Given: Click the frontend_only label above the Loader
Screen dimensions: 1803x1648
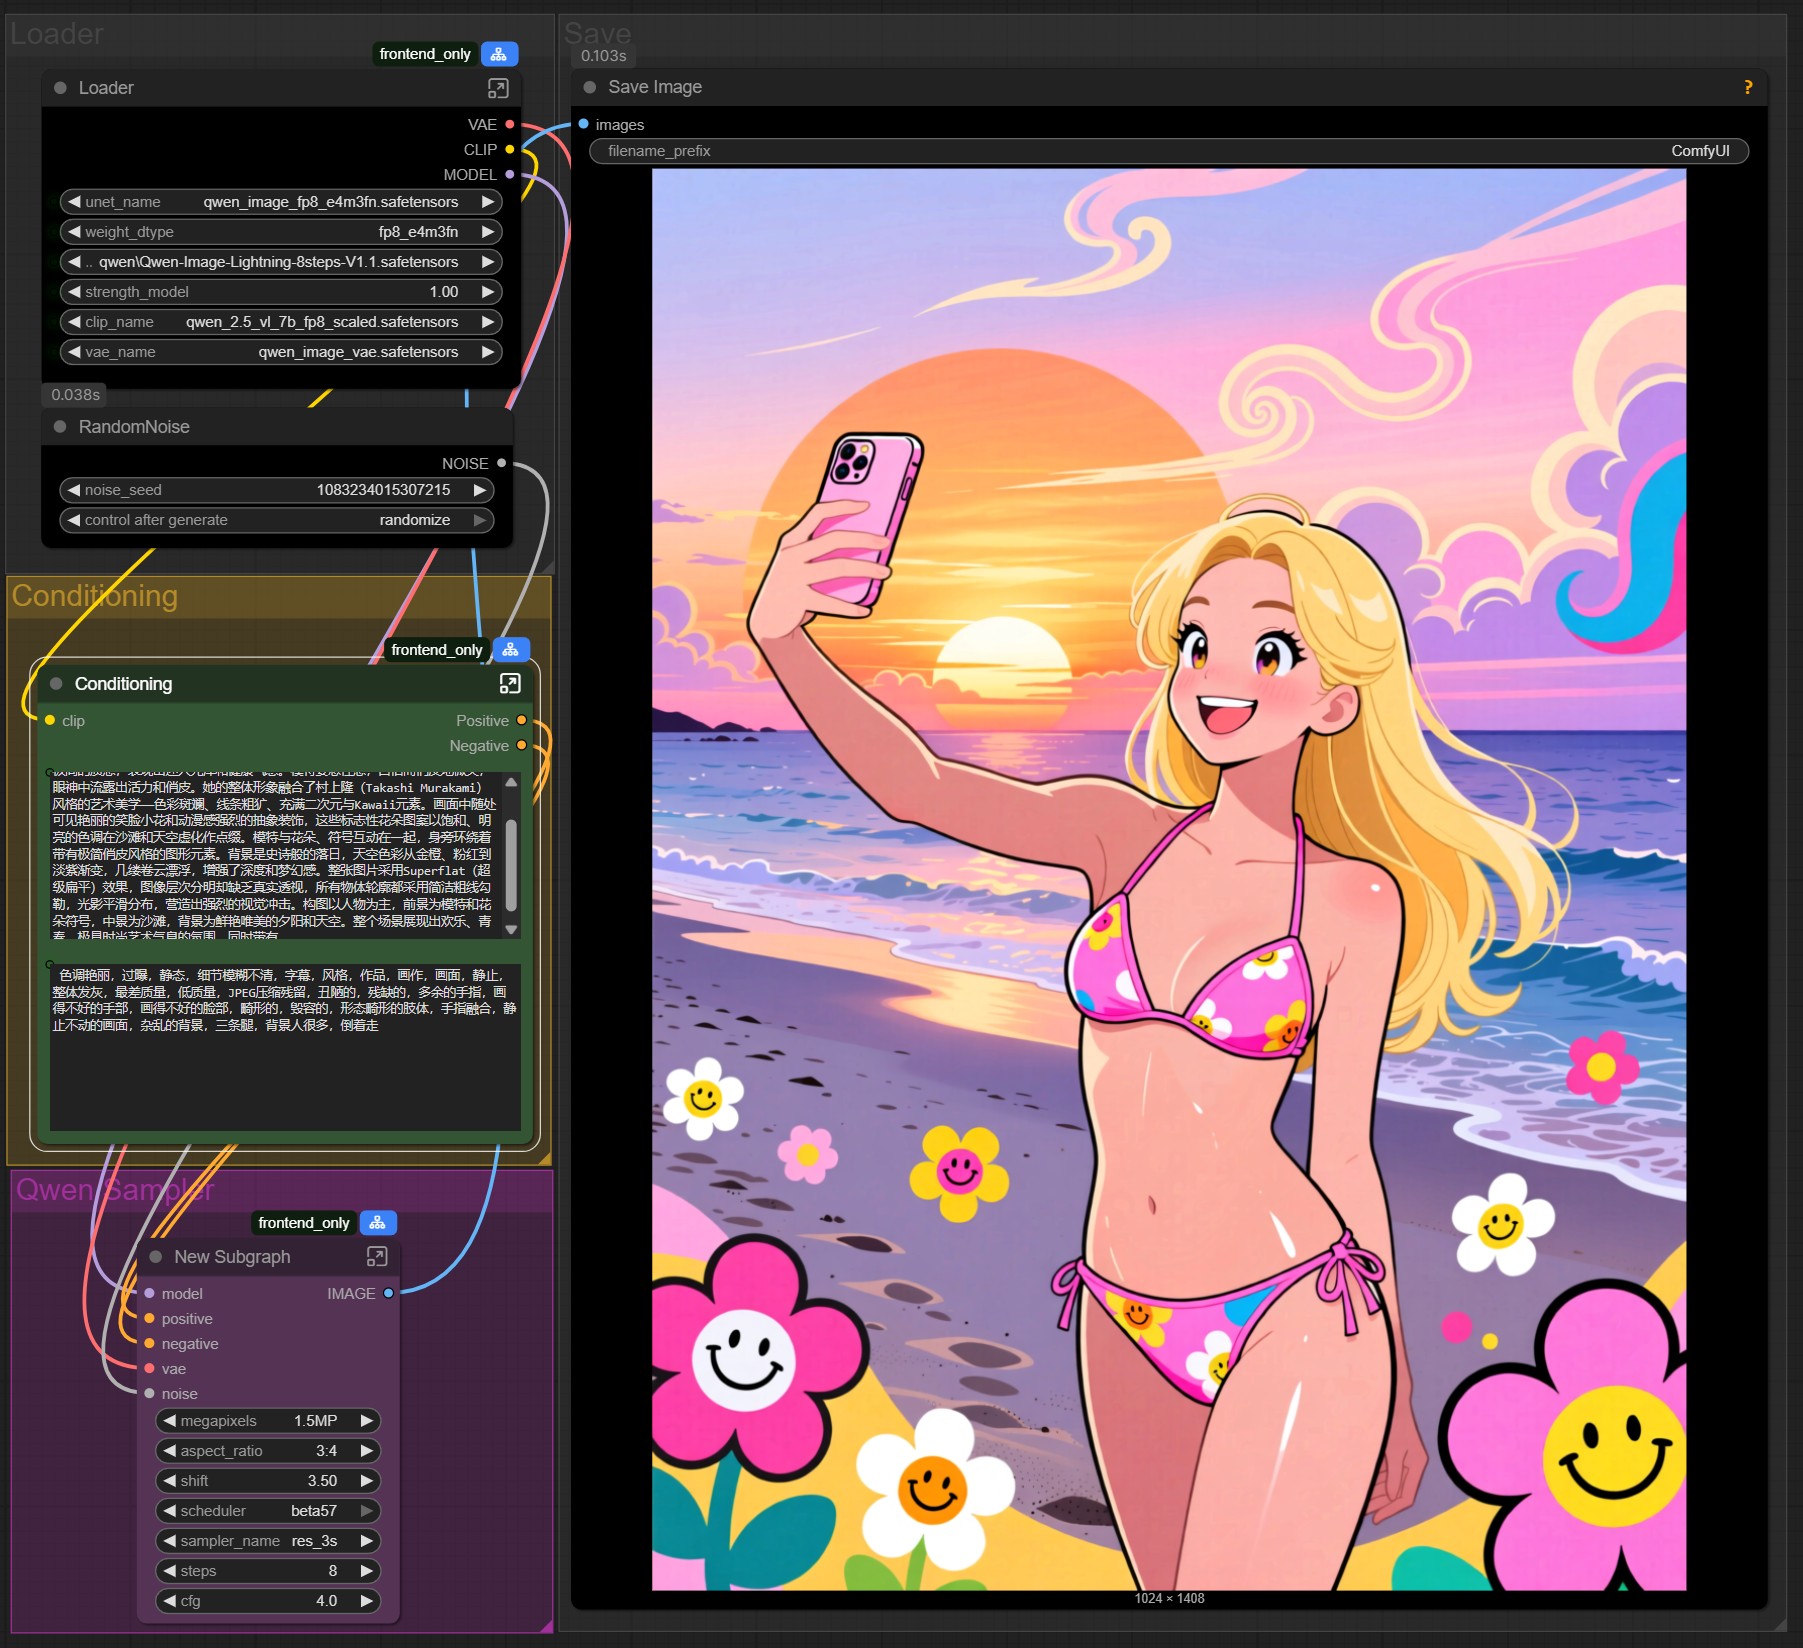Looking at the screenshot, I should 425,54.
